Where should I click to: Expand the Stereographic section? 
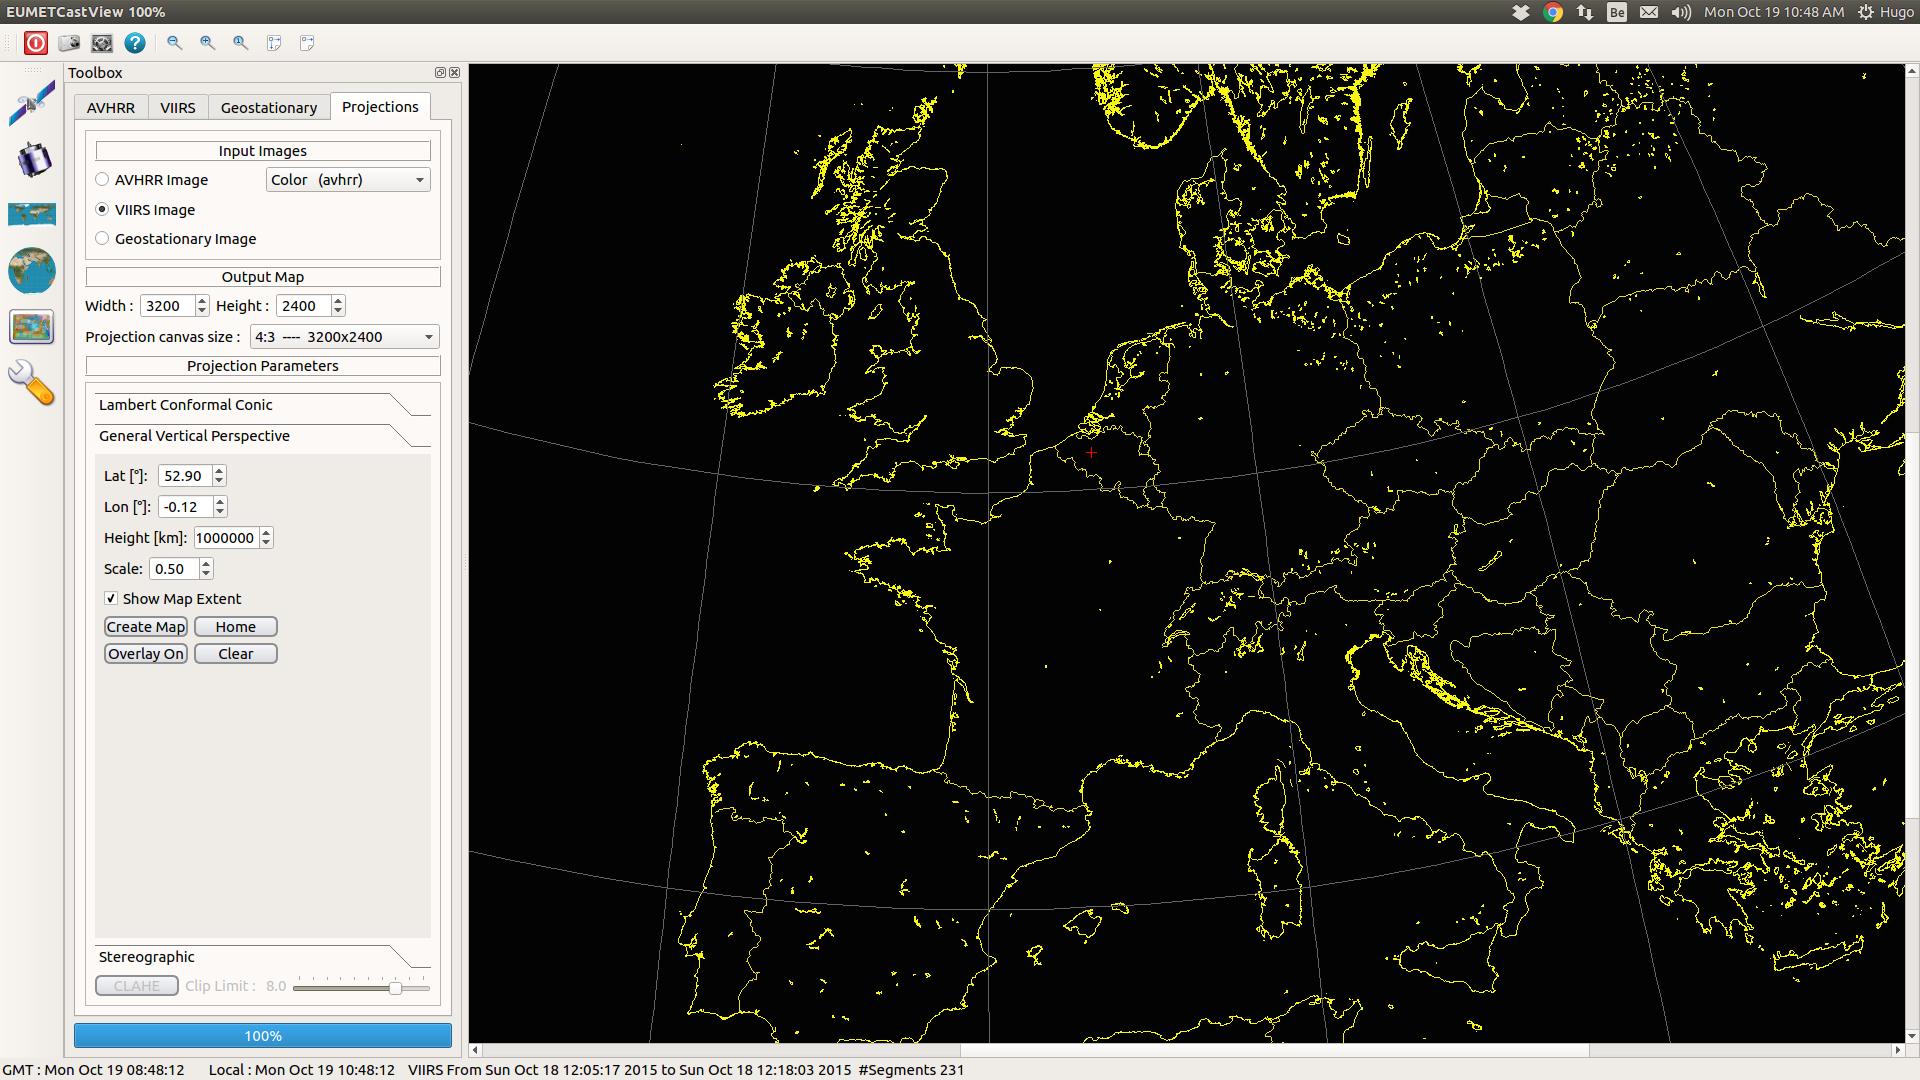(263, 957)
